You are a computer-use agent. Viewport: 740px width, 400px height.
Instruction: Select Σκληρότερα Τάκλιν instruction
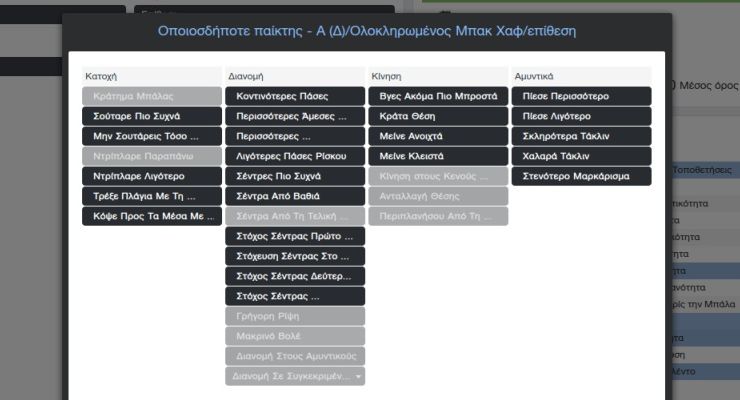click(x=581, y=136)
